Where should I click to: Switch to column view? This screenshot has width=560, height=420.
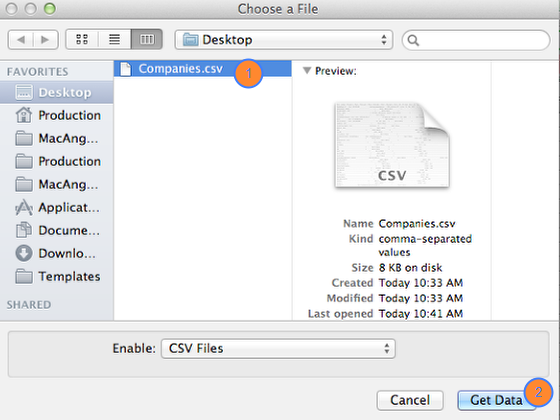tap(147, 39)
